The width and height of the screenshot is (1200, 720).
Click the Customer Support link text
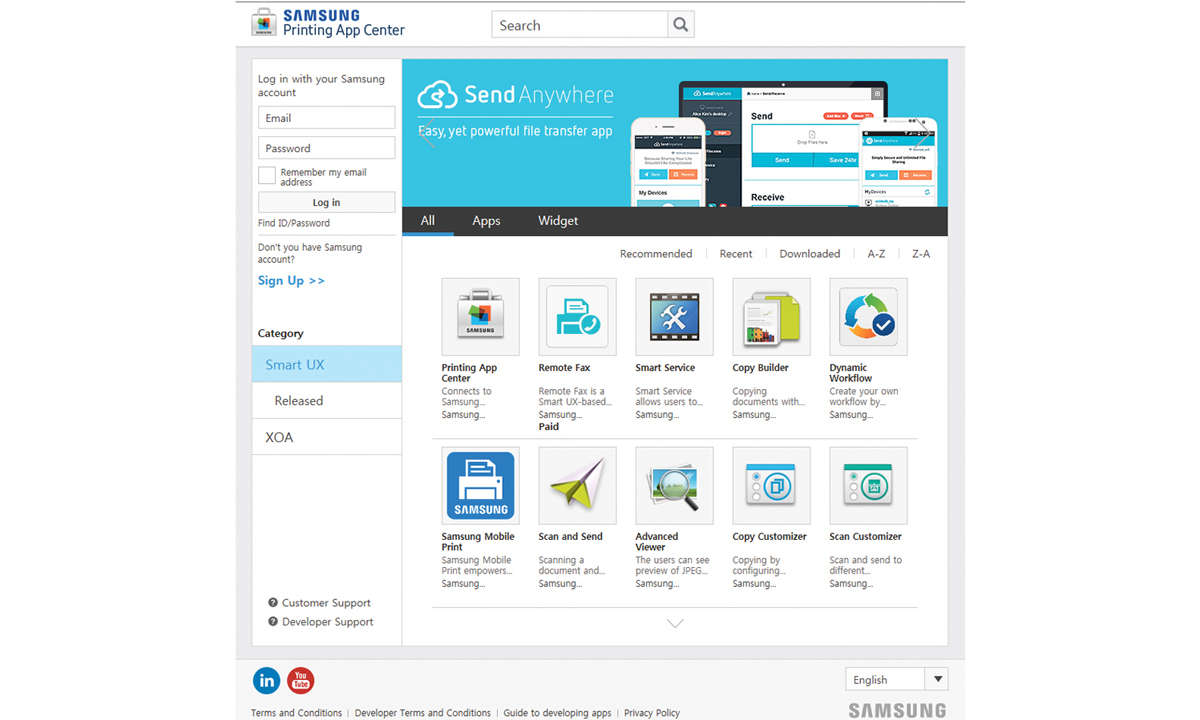point(326,603)
